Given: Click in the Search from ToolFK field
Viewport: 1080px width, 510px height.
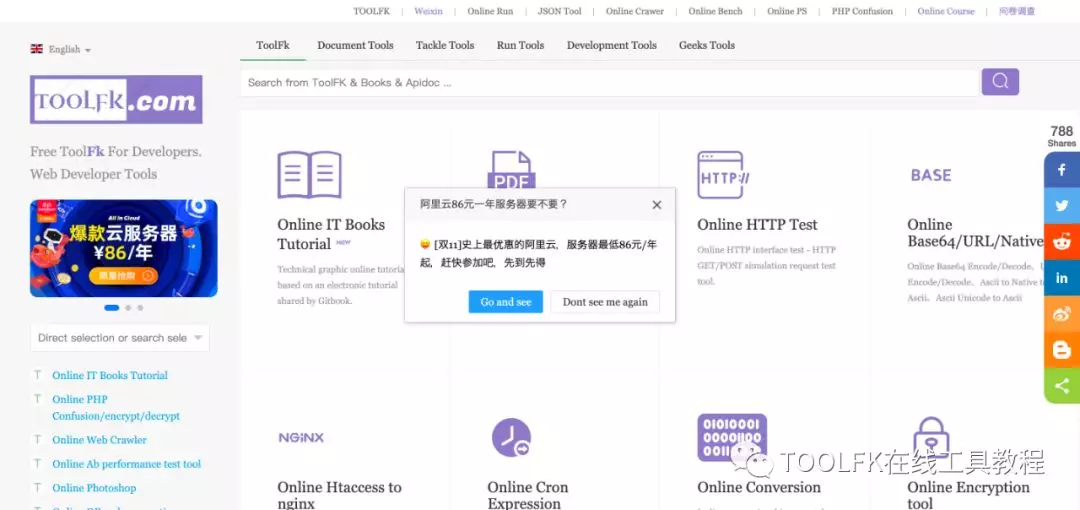Looking at the screenshot, I should click(x=610, y=83).
